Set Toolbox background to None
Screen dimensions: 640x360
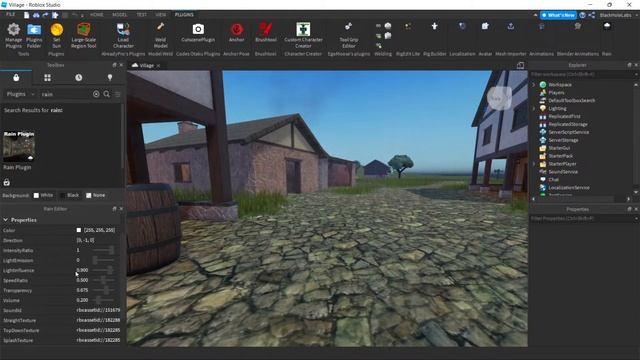tap(96, 196)
